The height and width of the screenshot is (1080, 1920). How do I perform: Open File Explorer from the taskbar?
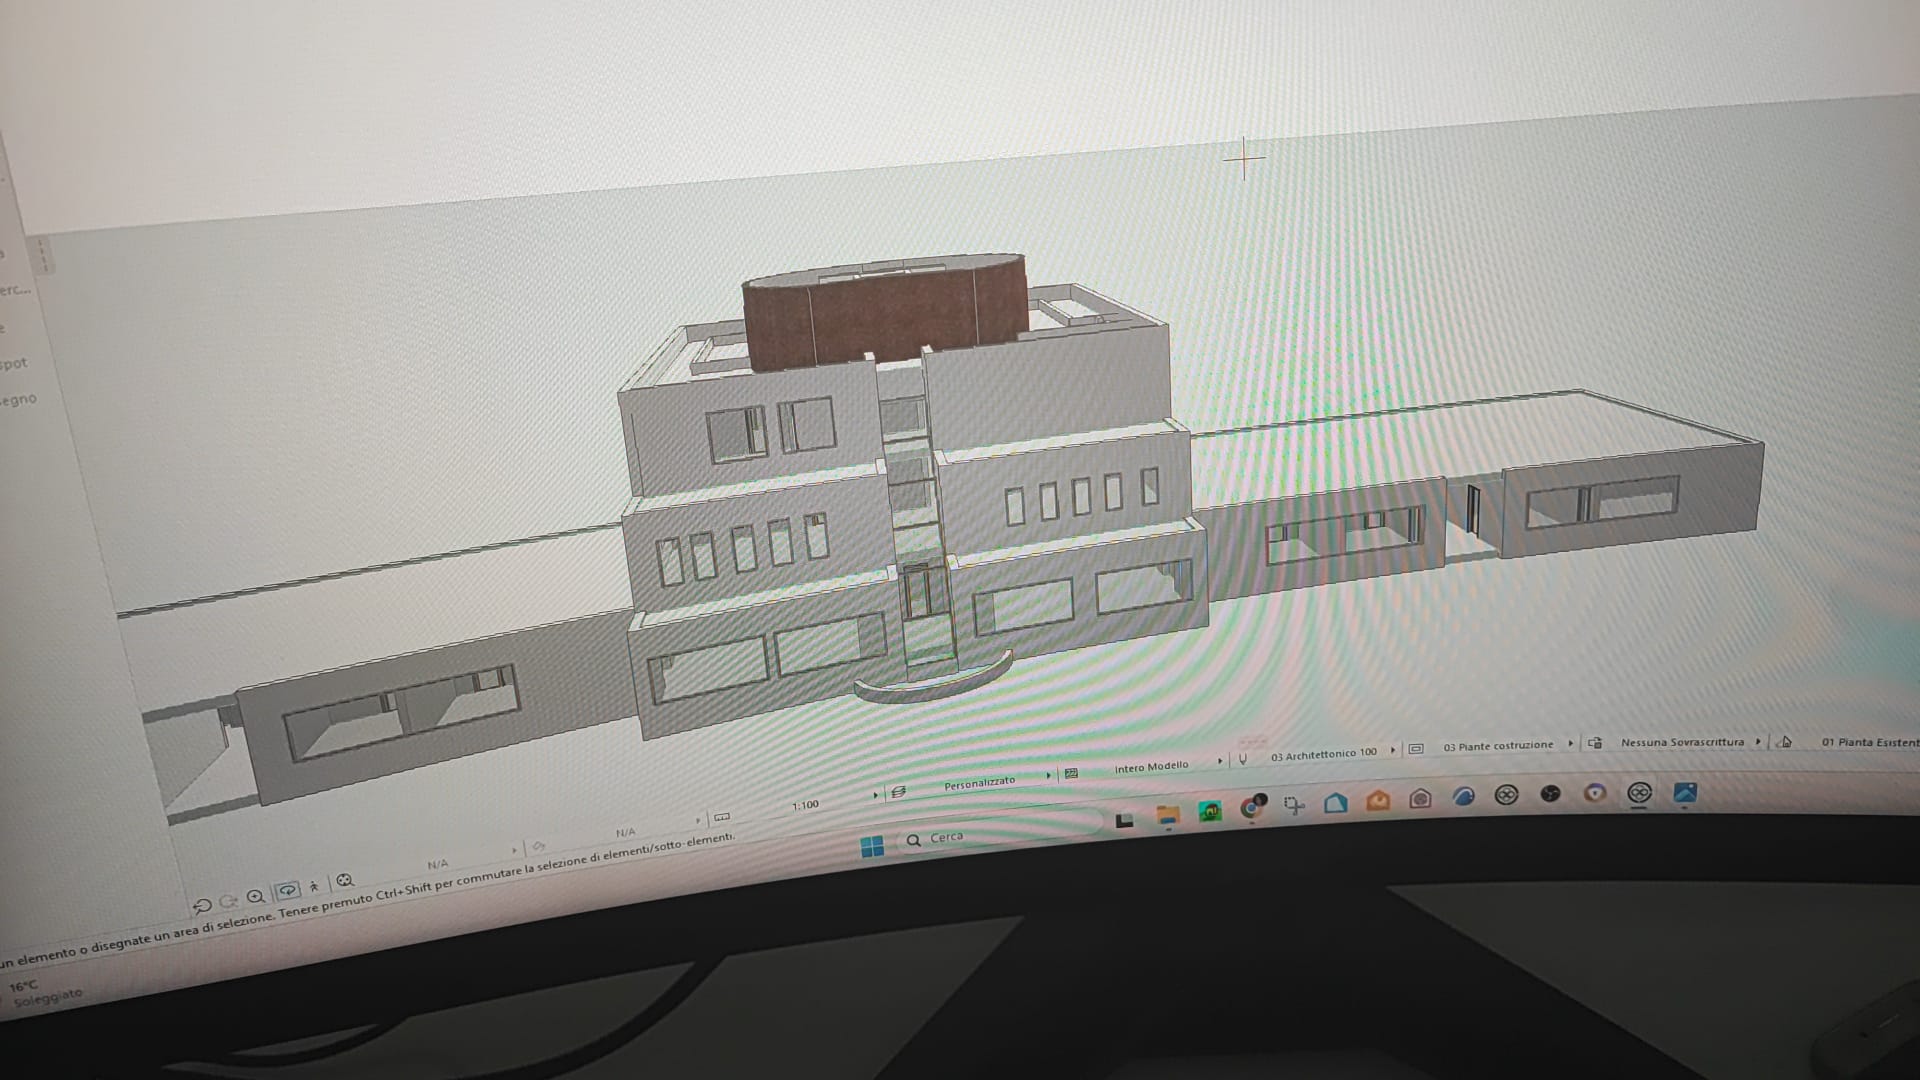(x=1167, y=815)
